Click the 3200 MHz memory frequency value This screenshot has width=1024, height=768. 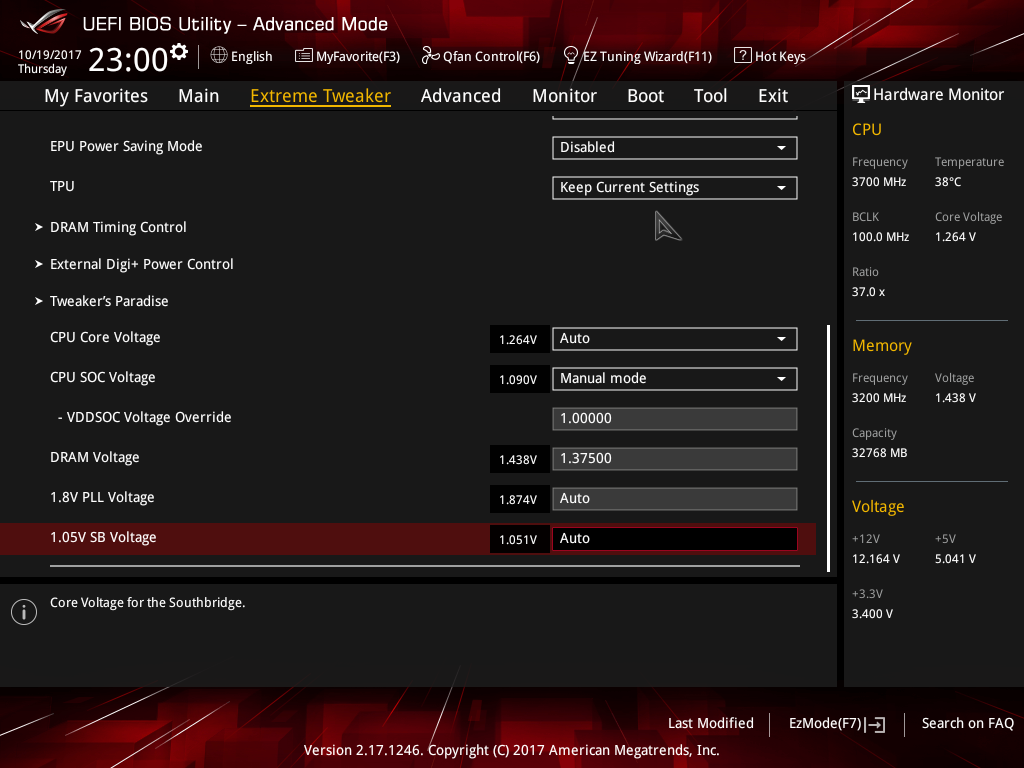pyautogui.click(x=879, y=398)
